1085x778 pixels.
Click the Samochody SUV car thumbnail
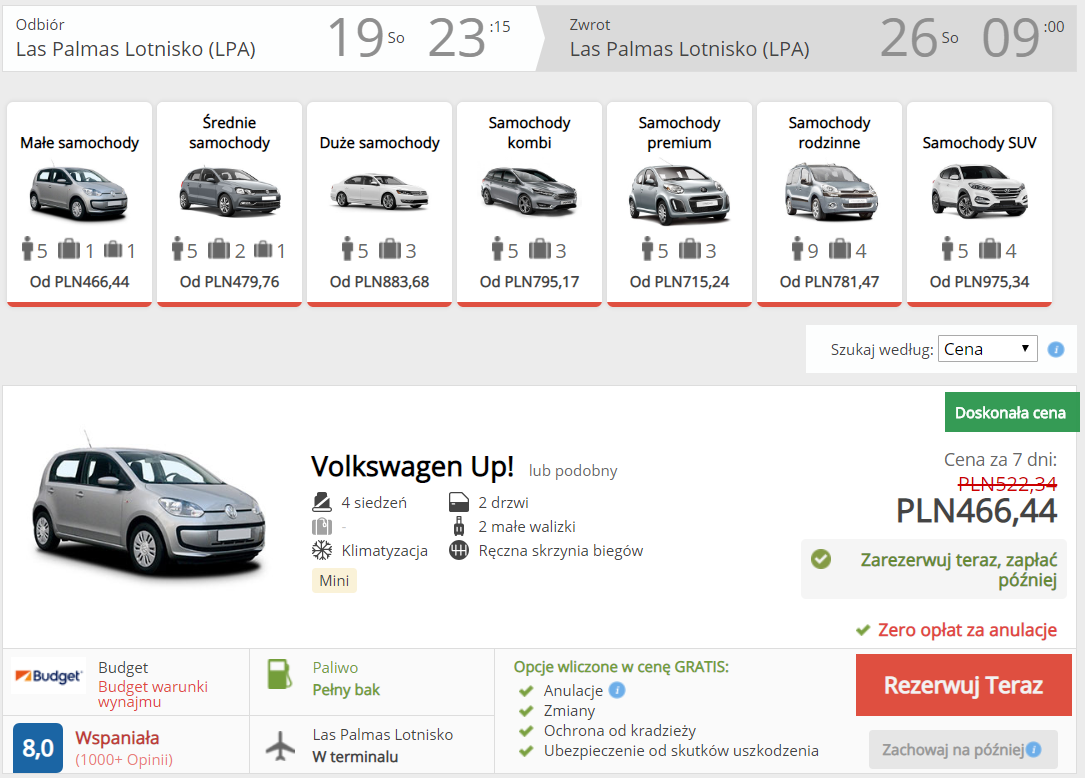point(979,191)
